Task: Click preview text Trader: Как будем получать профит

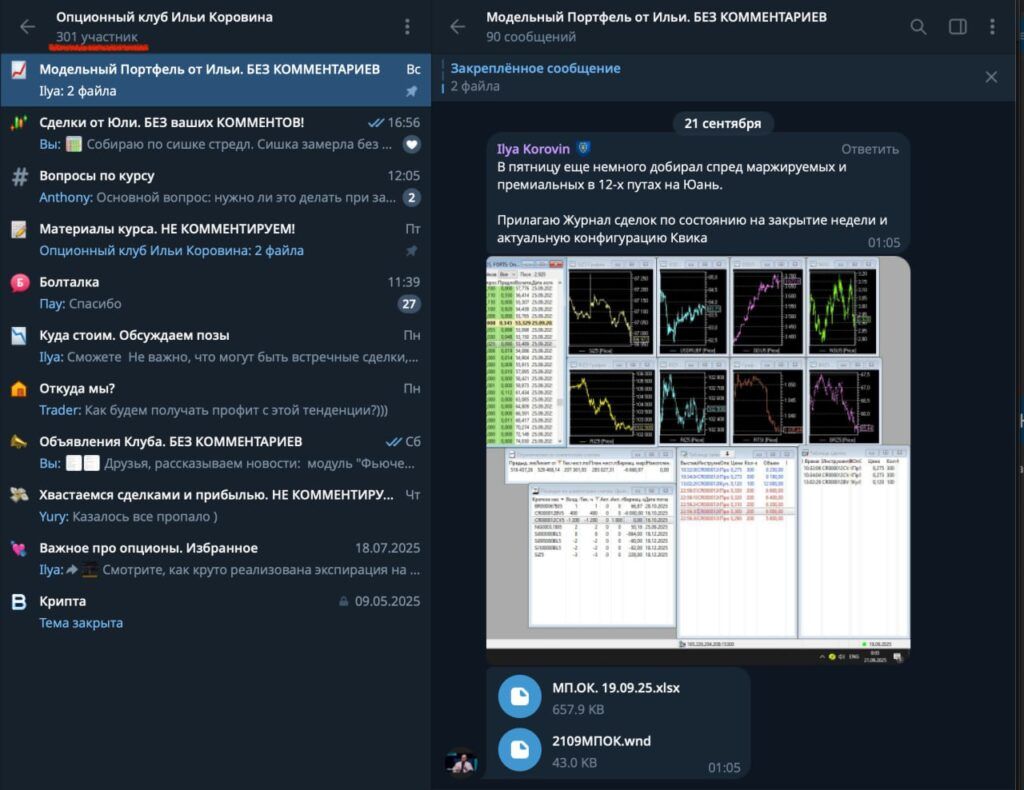Action: pyautogui.click(x=214, y=411)
